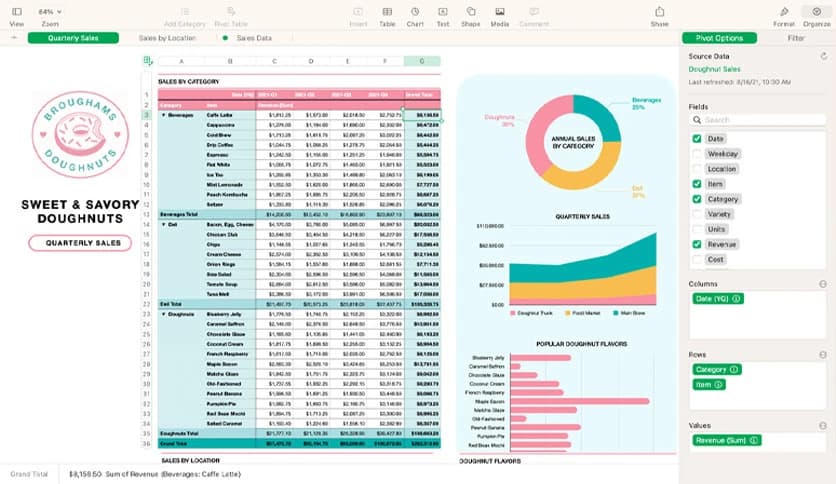Image resolution: width=836 pixels, height=484 pixels.
Task: Select column header F in table
Action: tap(384, 61)
